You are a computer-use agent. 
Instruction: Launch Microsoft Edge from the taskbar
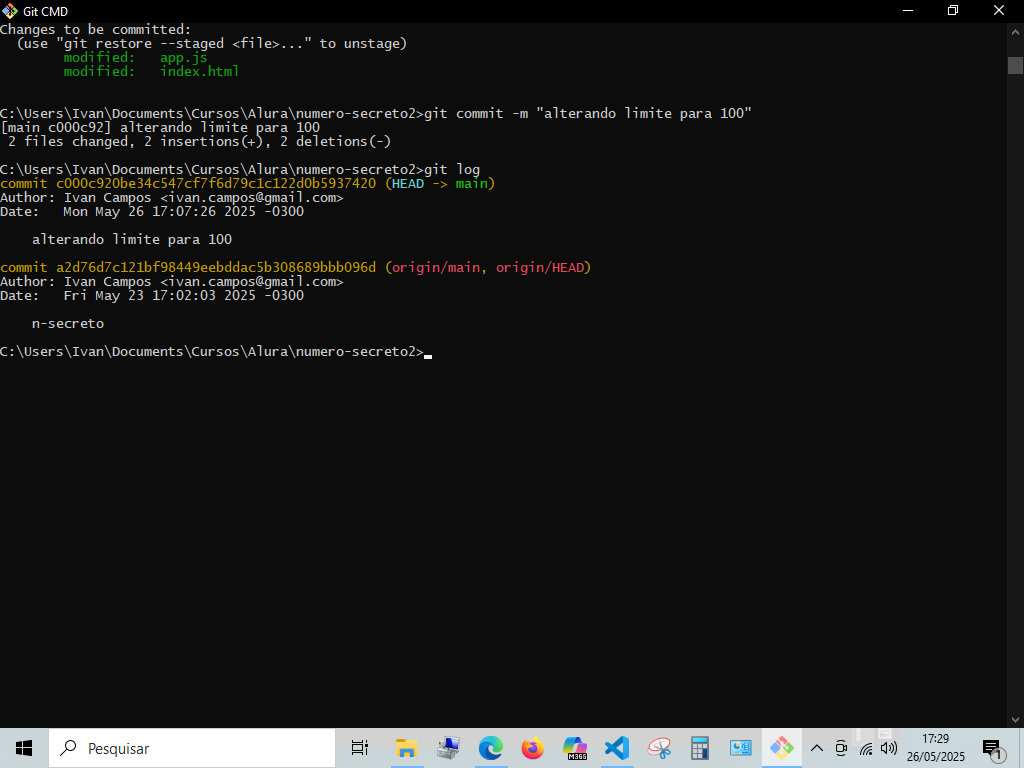[490, 748]
